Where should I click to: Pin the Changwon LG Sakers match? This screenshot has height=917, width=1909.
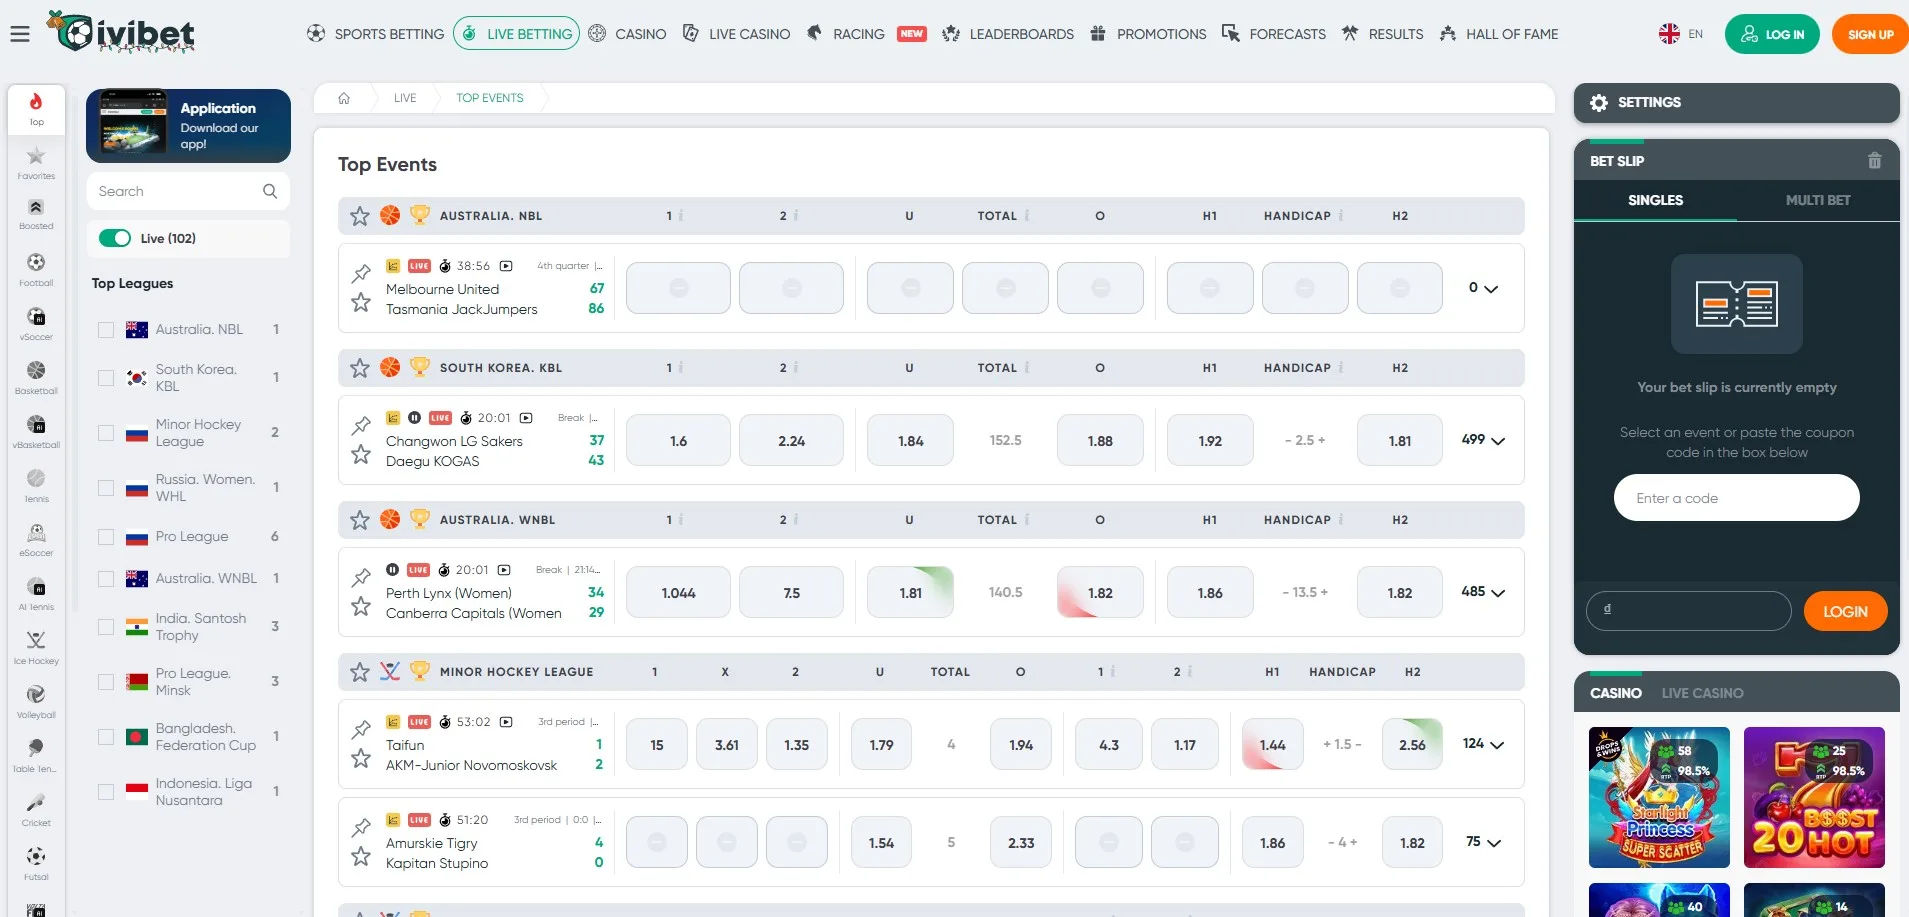click(361, 425)
